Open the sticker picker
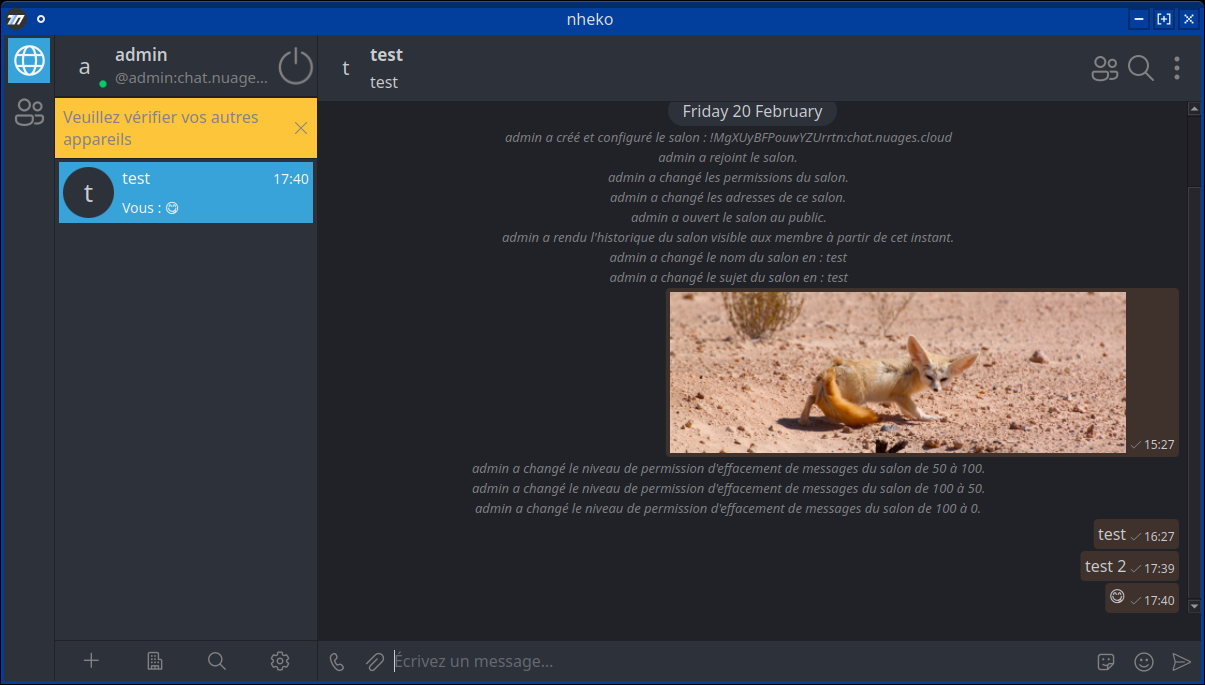 coord(1106,661)
